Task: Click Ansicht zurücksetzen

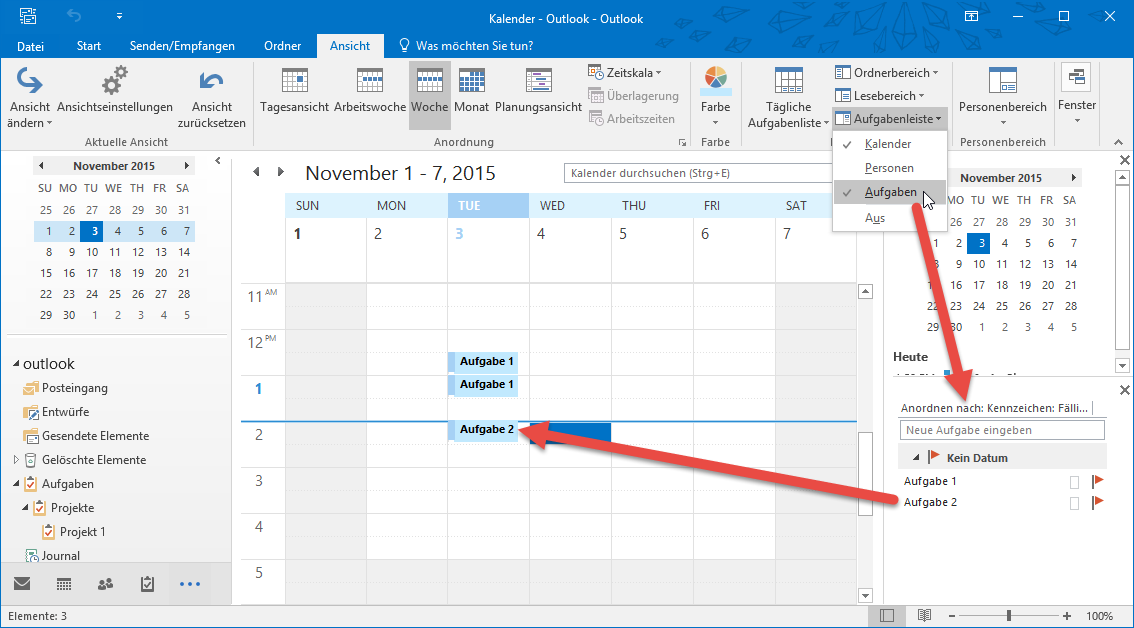Action: 212,98
